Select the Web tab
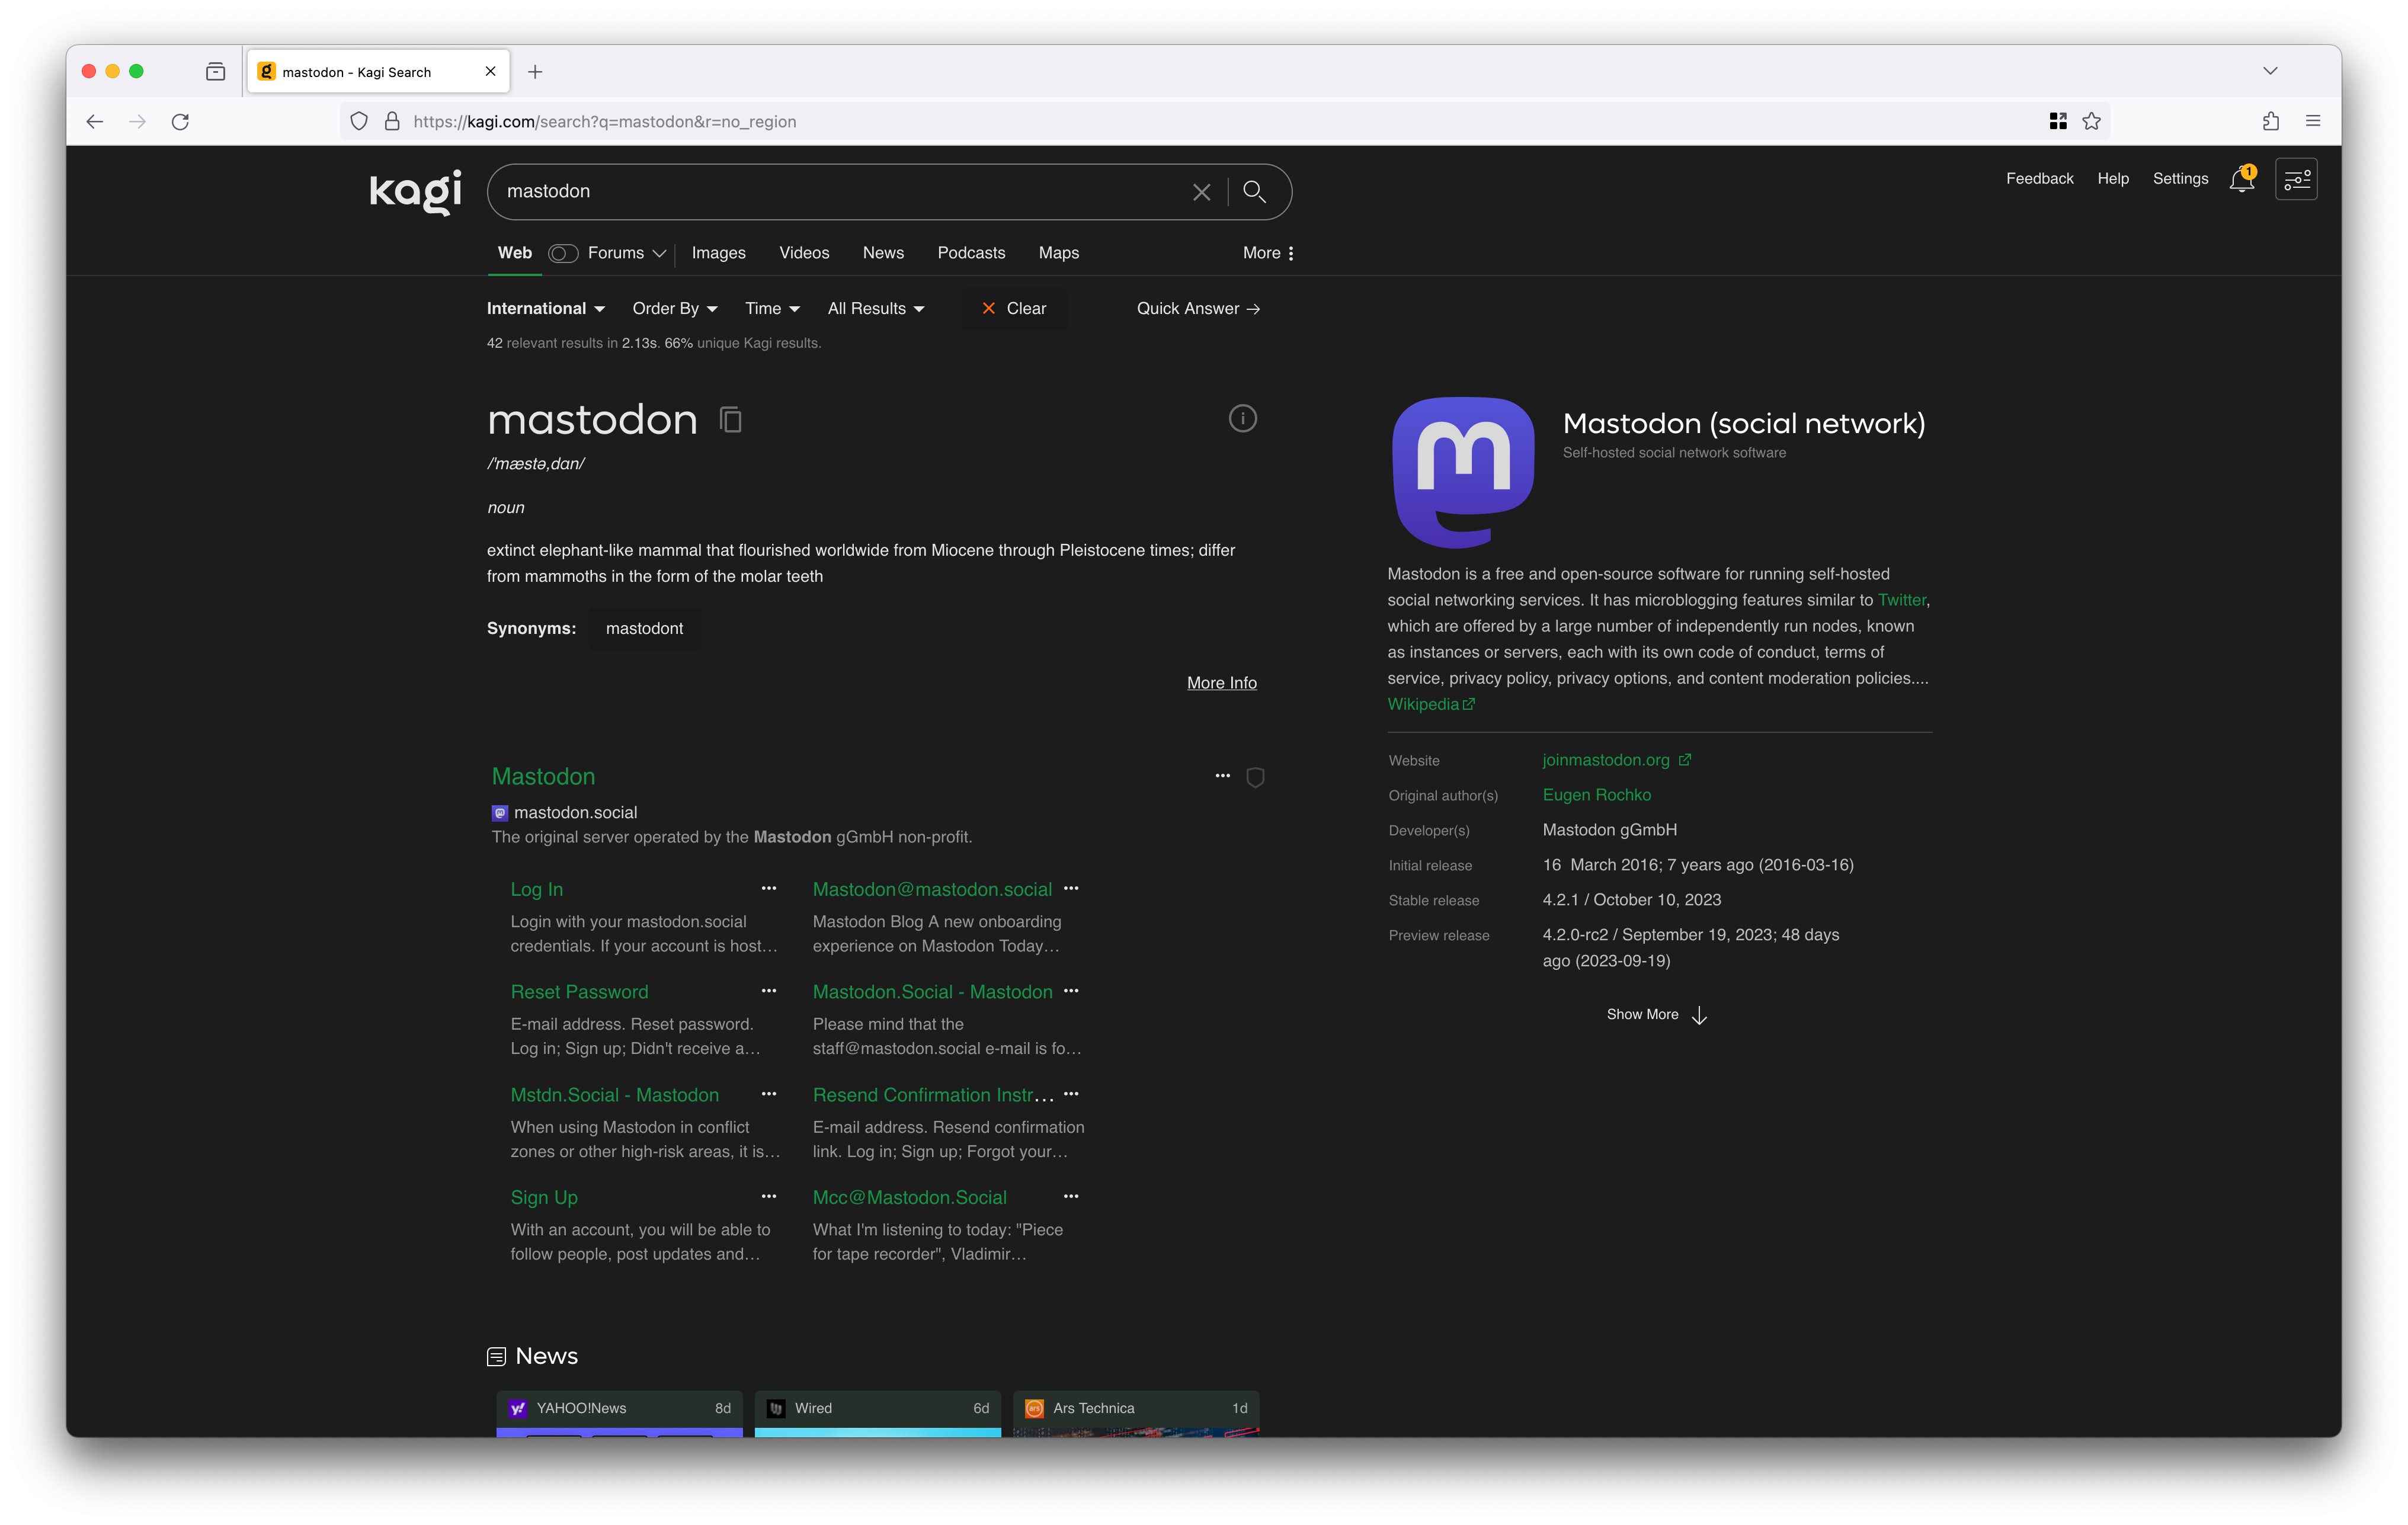 pyautogui.click(x=514, y=253)
